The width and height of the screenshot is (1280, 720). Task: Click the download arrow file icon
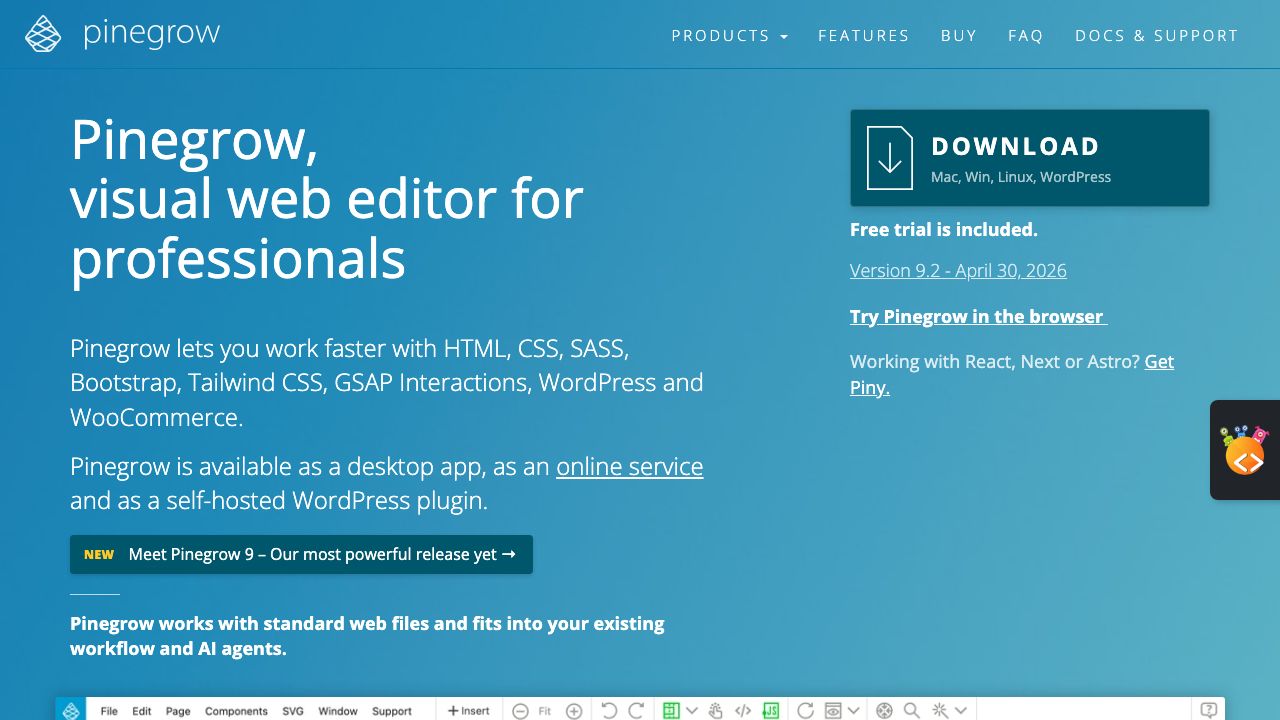click(x=890, y=158)
